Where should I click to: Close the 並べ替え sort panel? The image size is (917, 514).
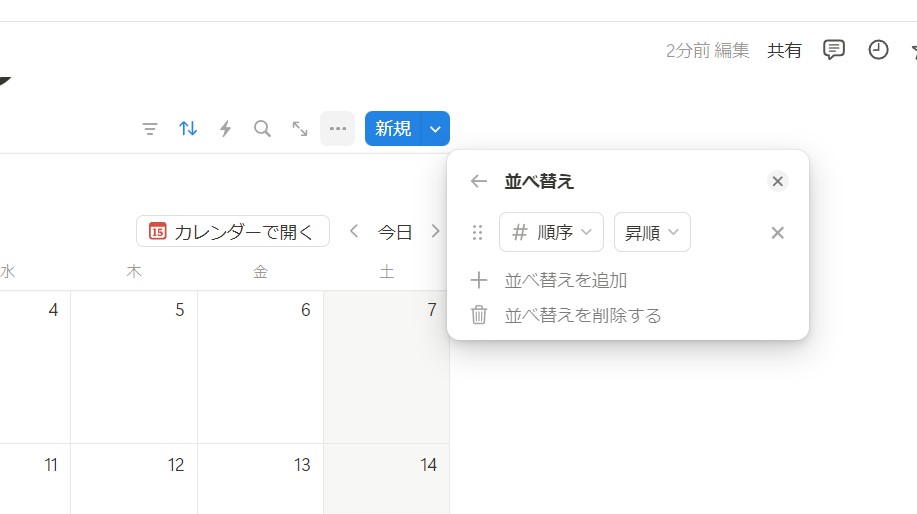(x=777, y=181)
